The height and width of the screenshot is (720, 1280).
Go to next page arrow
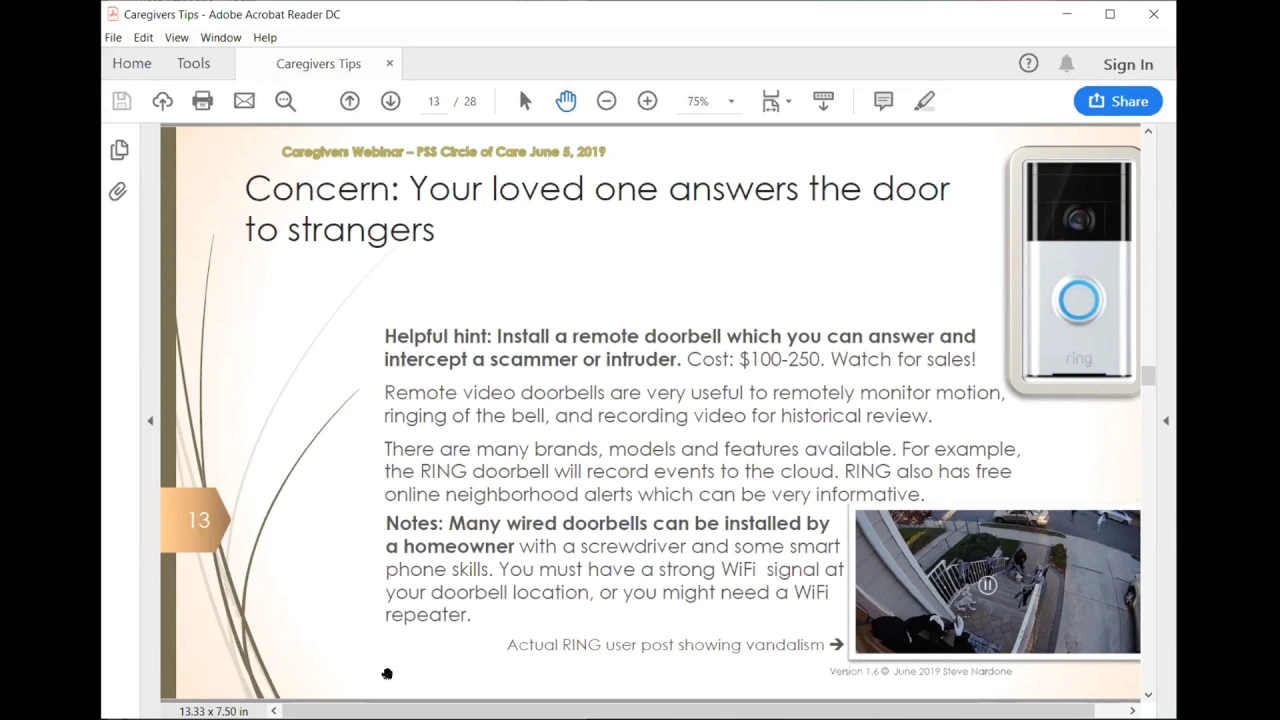[x=390, y=101]
